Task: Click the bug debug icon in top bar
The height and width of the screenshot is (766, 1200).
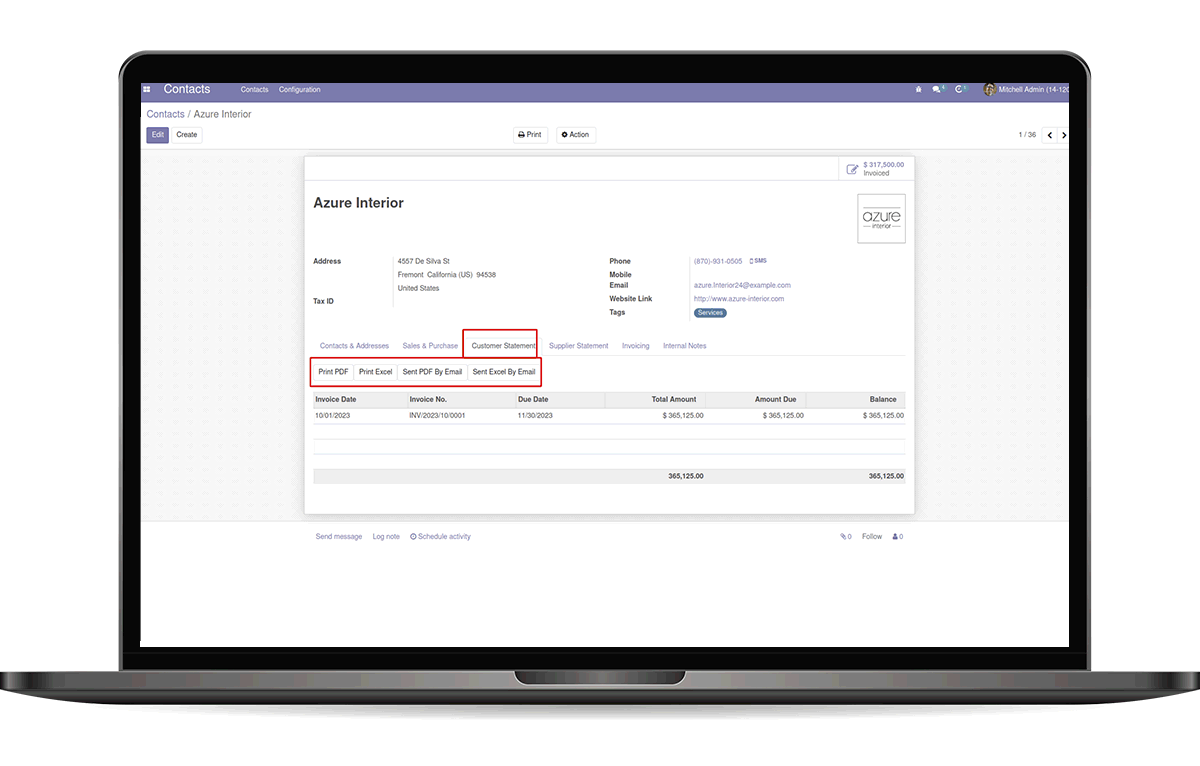Action: click(918, 89)
